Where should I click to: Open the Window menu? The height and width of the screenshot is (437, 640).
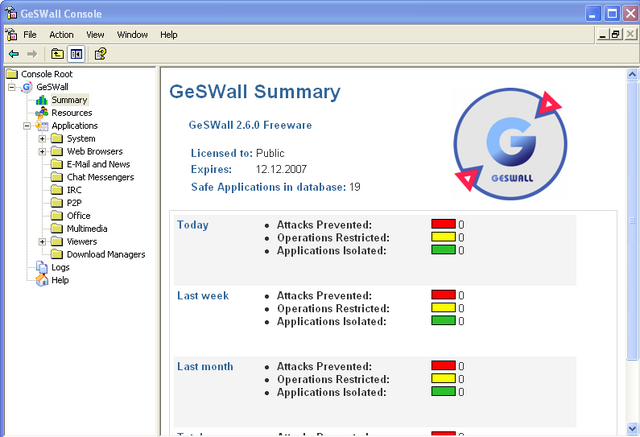click(x=132, y=35)
